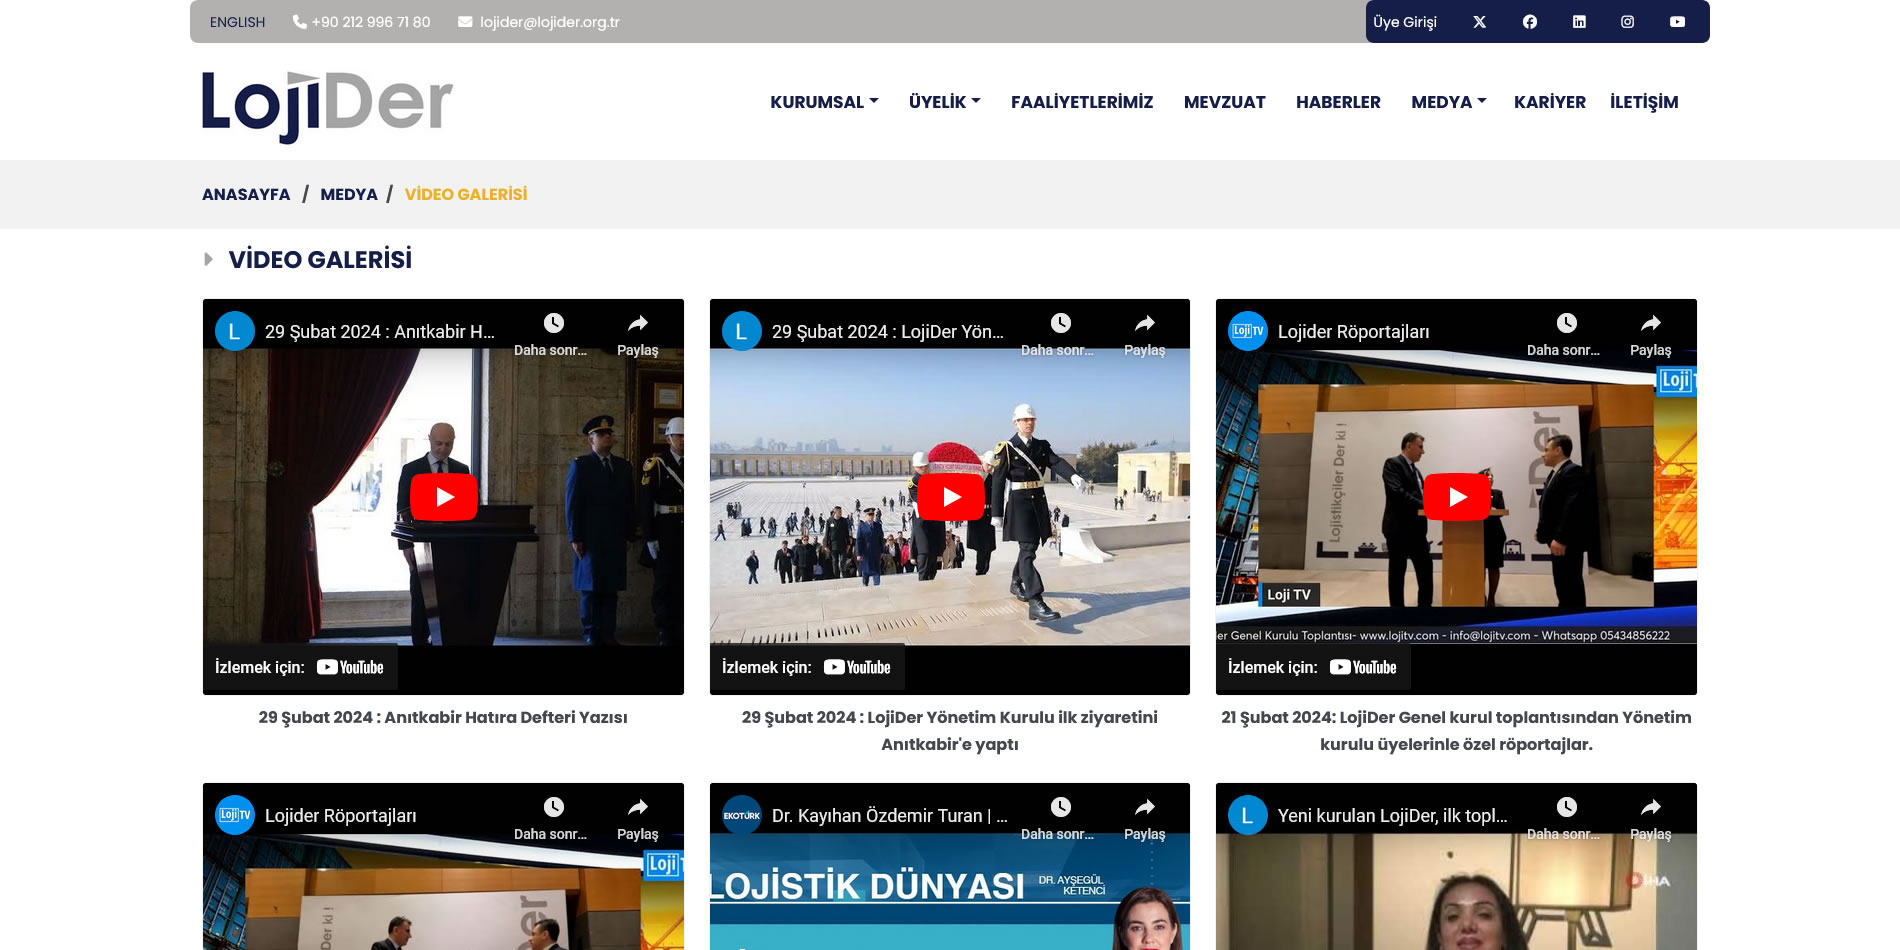Open the Instagram icon in top bar
The image size is (1900, 950).
(x=1628, y=22)
